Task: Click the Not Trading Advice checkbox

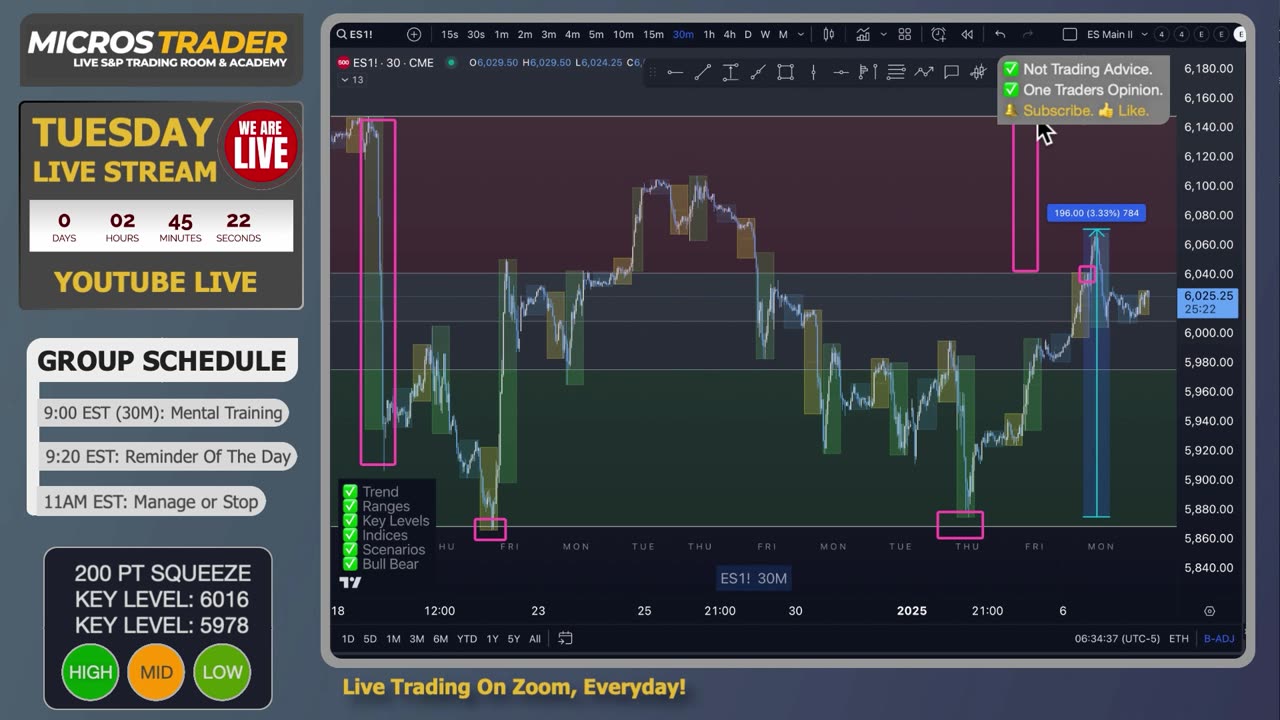Action: (x=1011, y=69)
